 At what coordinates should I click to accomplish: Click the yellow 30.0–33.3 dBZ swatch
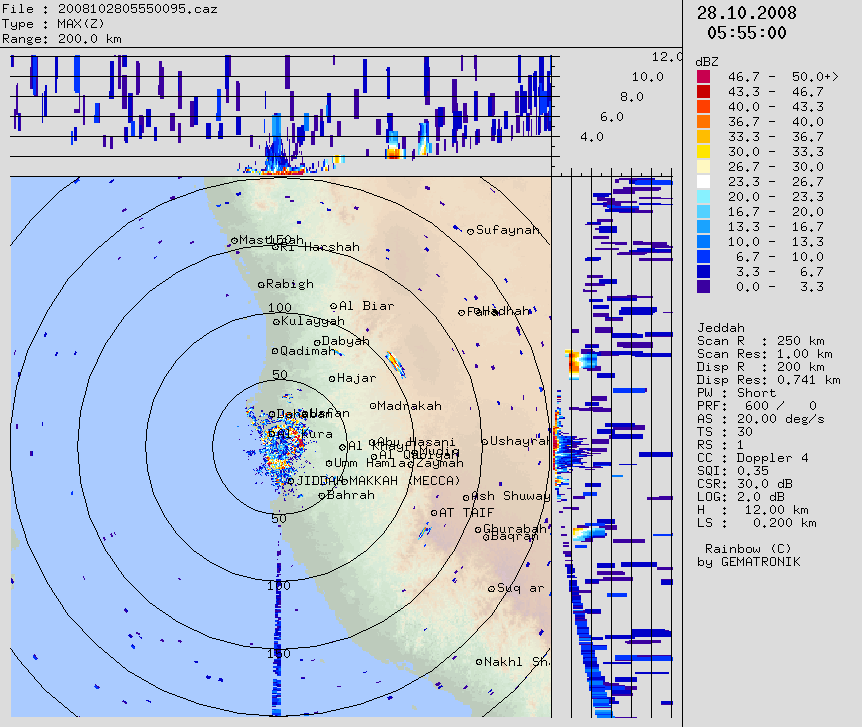pyautogui.click(x=703, y=151)
